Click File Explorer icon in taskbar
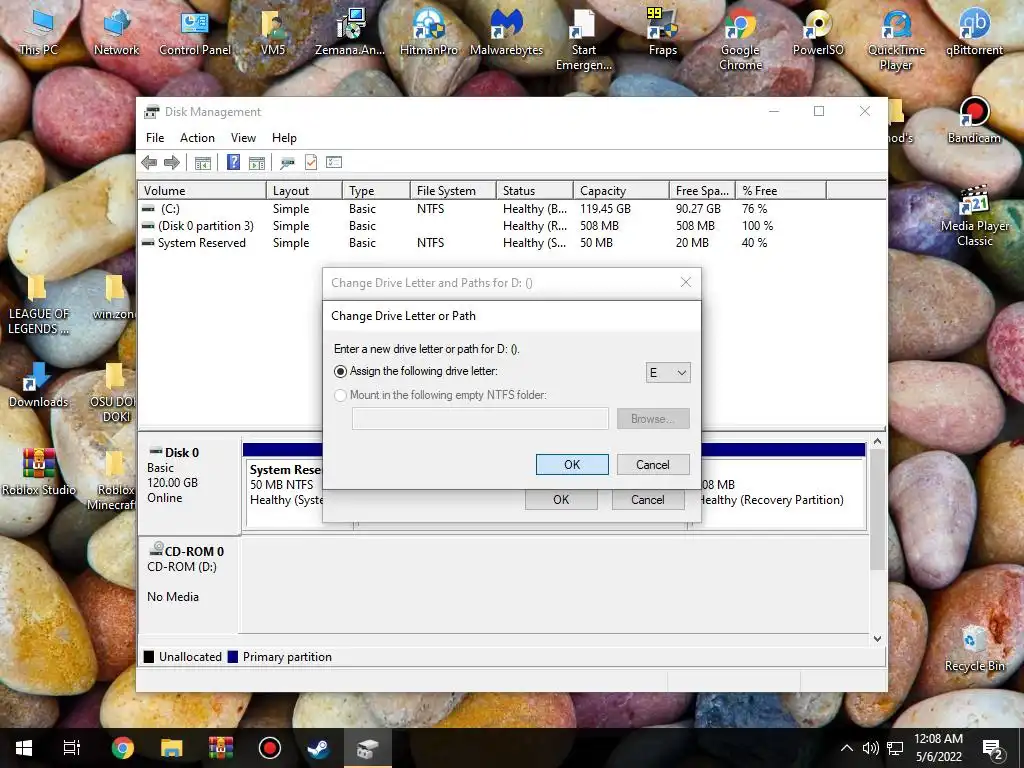The width and height of the screenshot is (1024, 768). pos(172,748)
